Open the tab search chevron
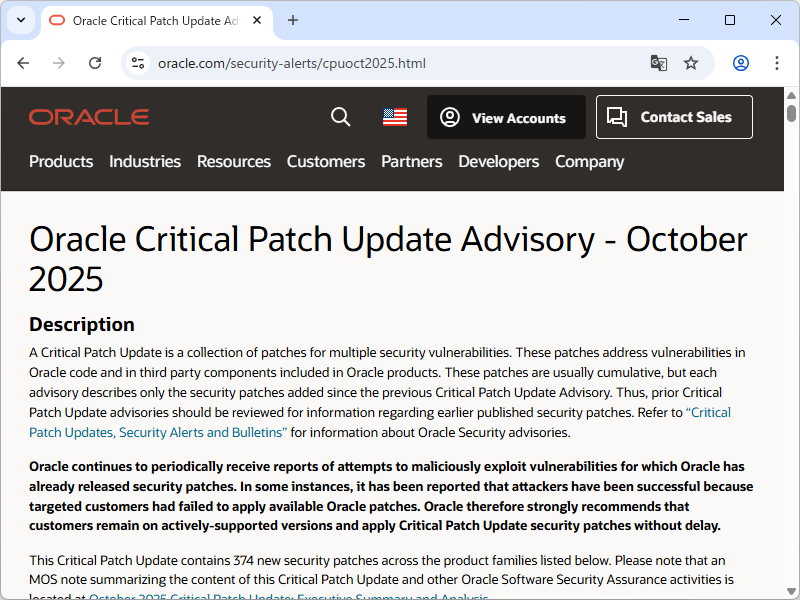The width and height of the screenshot is (800, 600). 20,20
